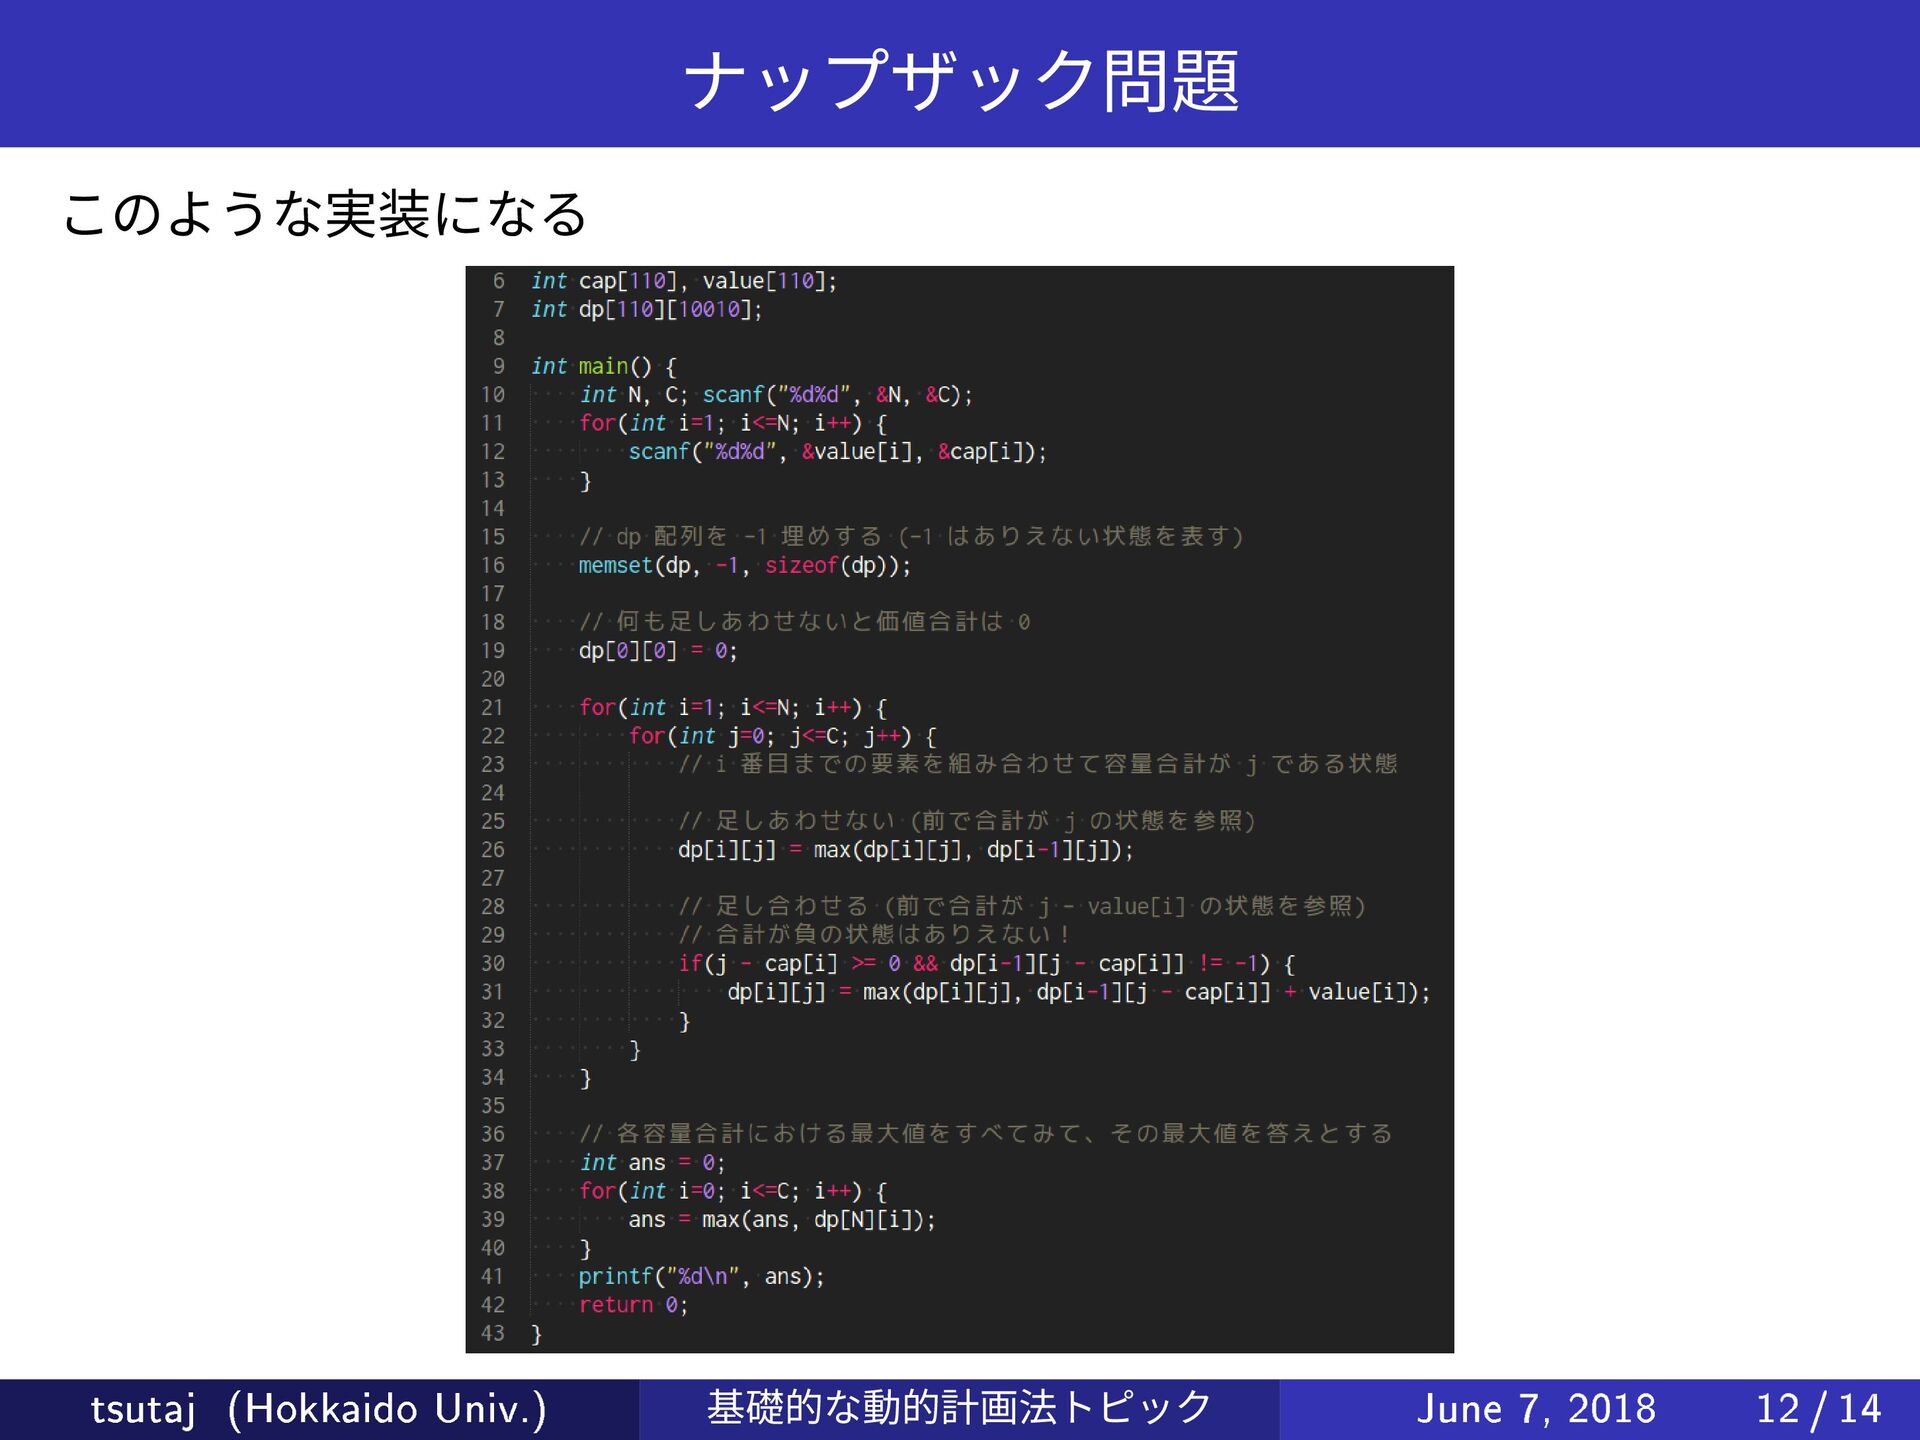Click the subtitle text このような実装になる
This screenshot has height=1440, width=1920.
pos(325,214)
